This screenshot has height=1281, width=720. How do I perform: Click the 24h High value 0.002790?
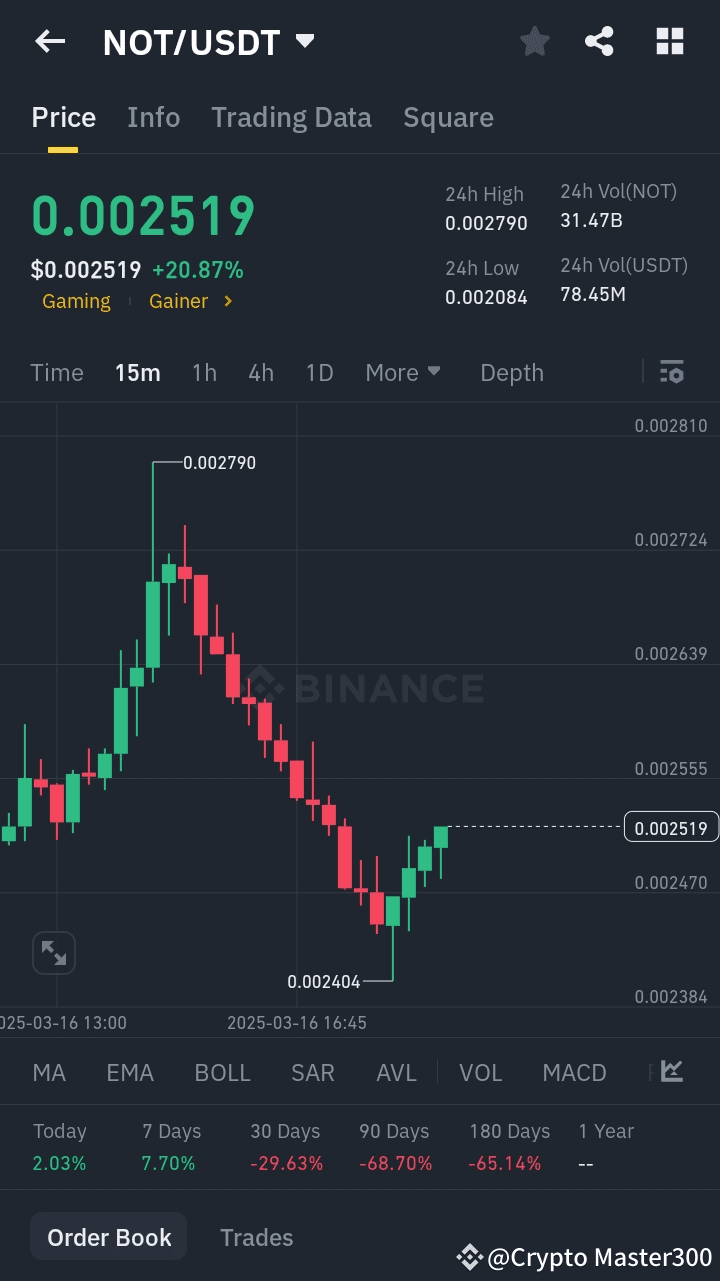pyautogui.click(x=486, y=223)
